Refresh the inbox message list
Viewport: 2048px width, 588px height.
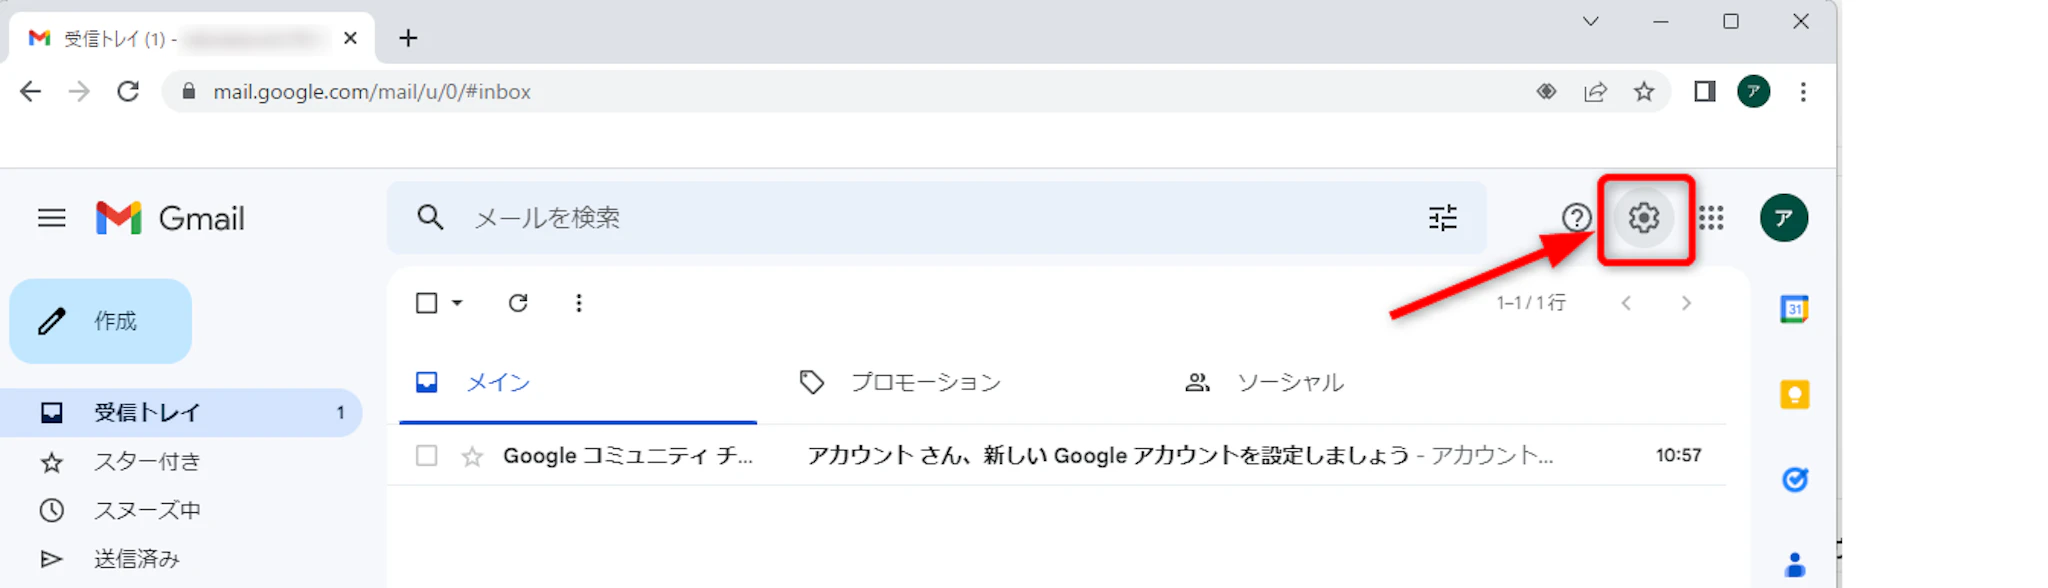[517, 303]
